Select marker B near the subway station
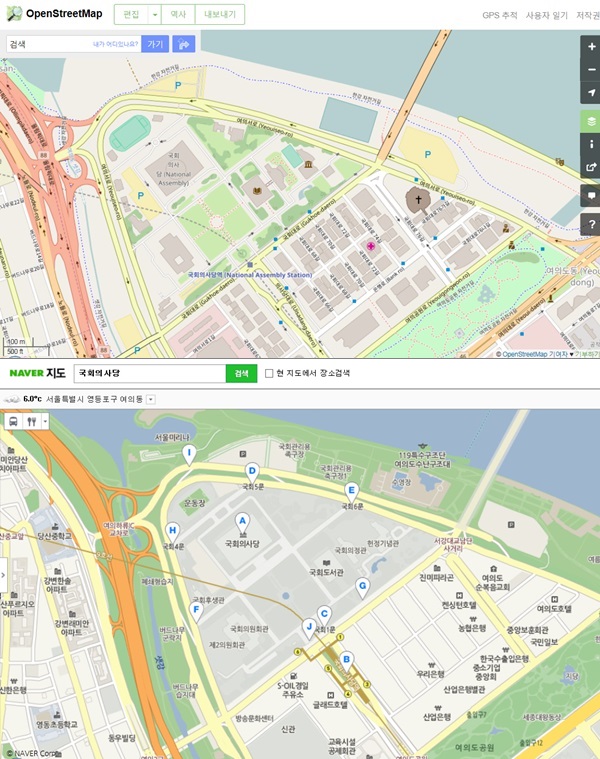The width and height of the screenshot is (600, 759). coord(346,663)
